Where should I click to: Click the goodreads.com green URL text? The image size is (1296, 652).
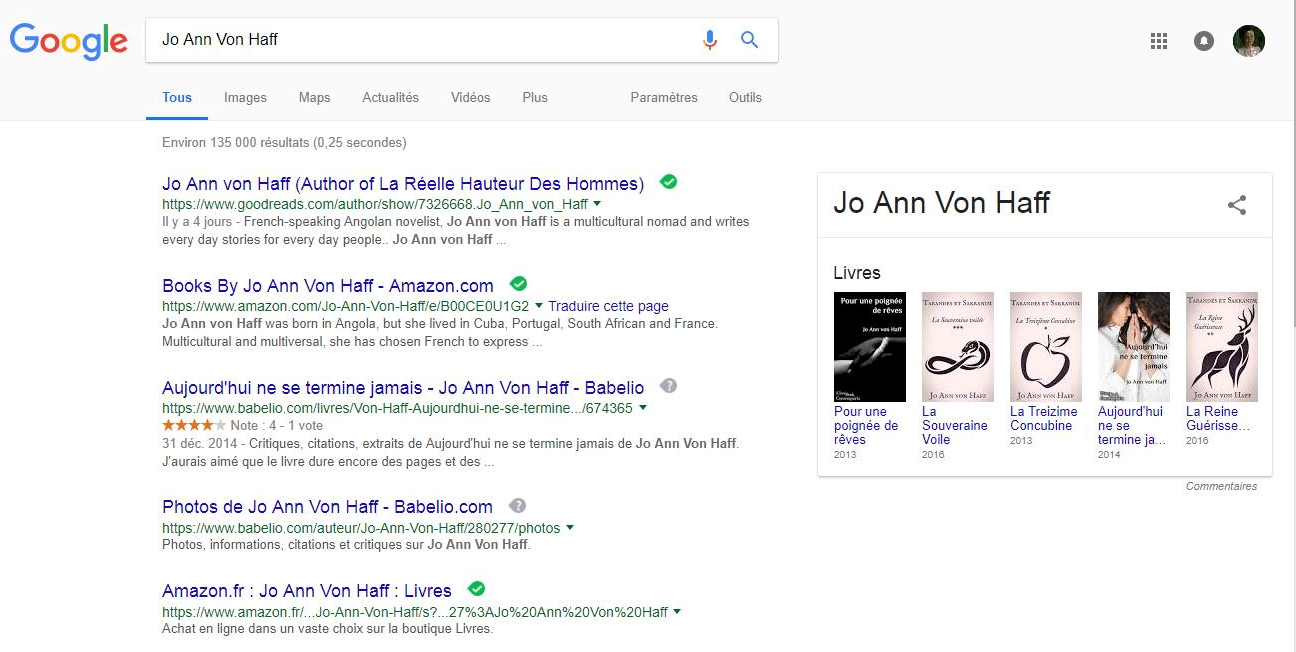375,204
